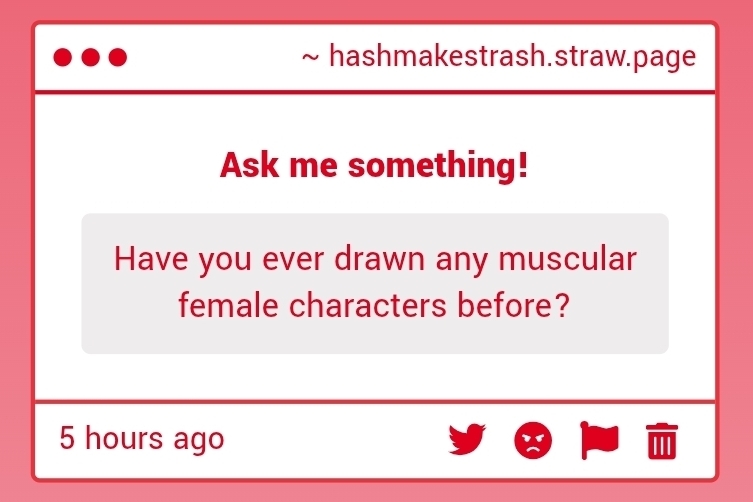The image size is (753, 502).
Task: Click the gray question box left padding
Action: (x=95, y=283)
